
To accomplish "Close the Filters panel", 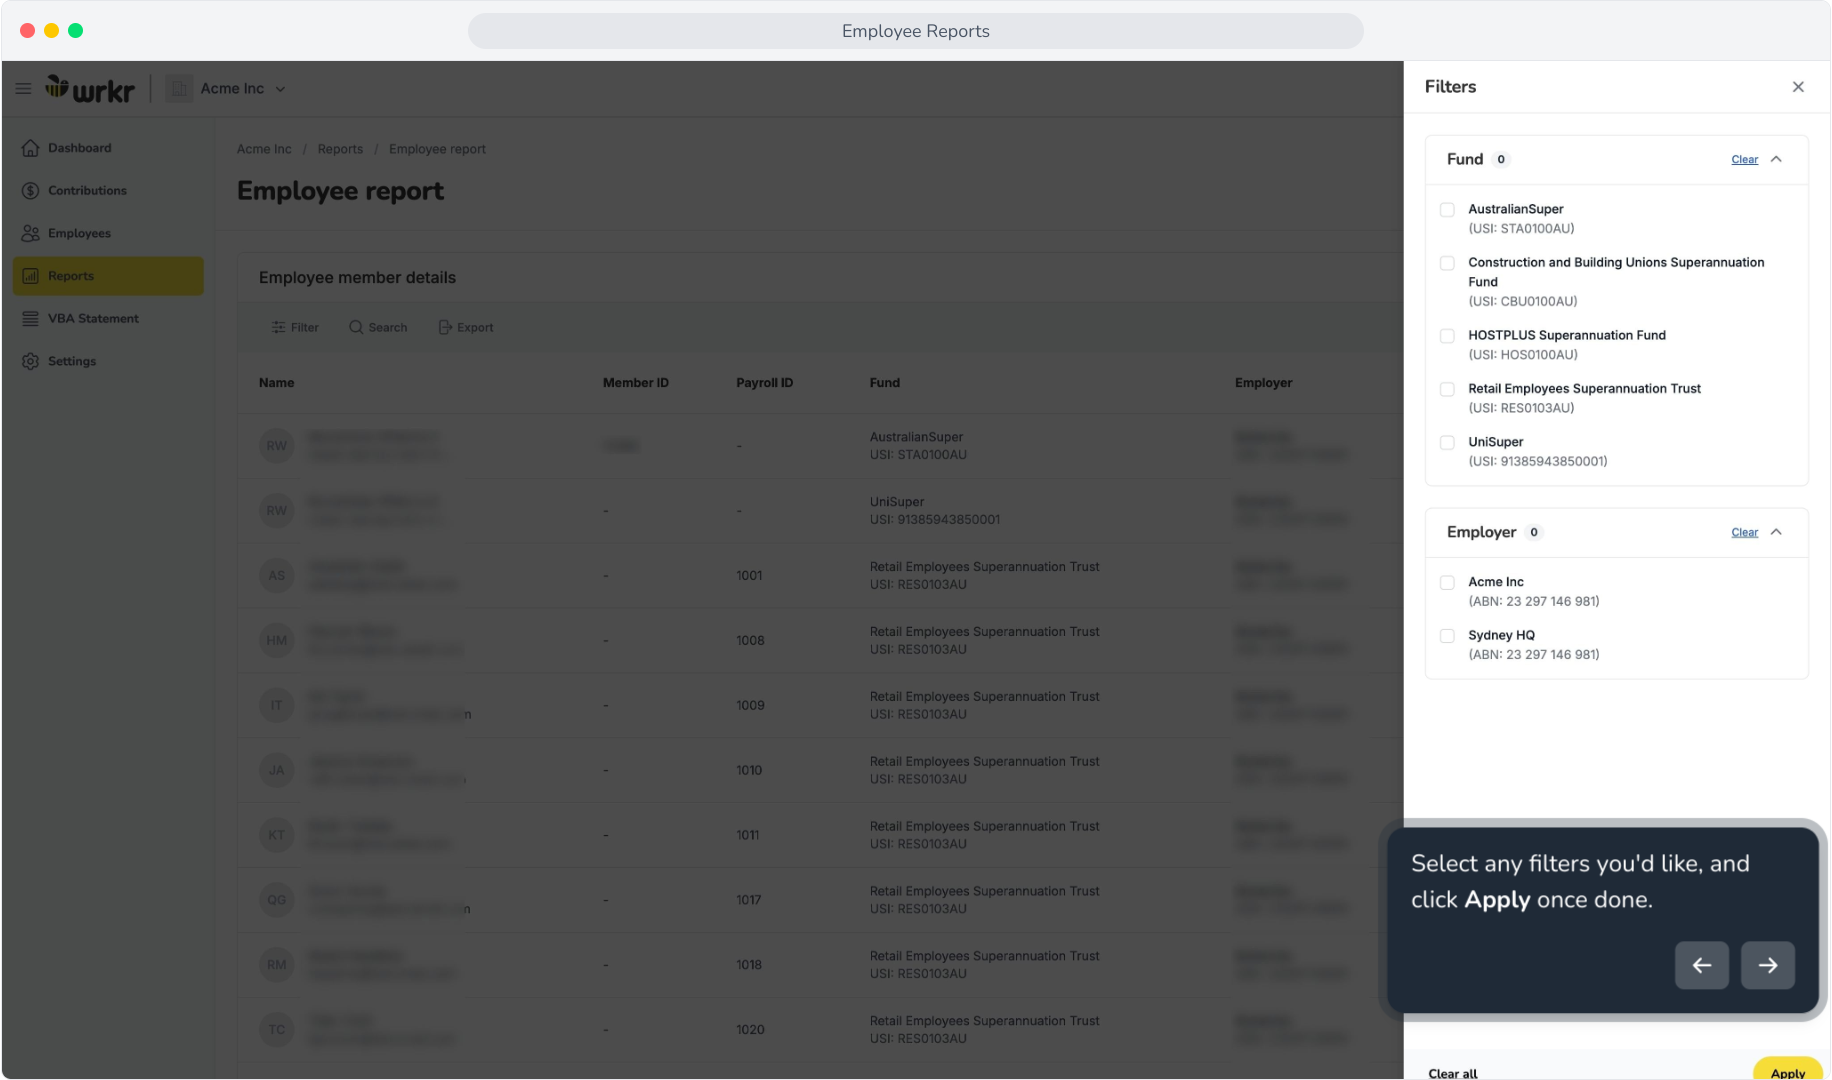I will point(1798,87).
